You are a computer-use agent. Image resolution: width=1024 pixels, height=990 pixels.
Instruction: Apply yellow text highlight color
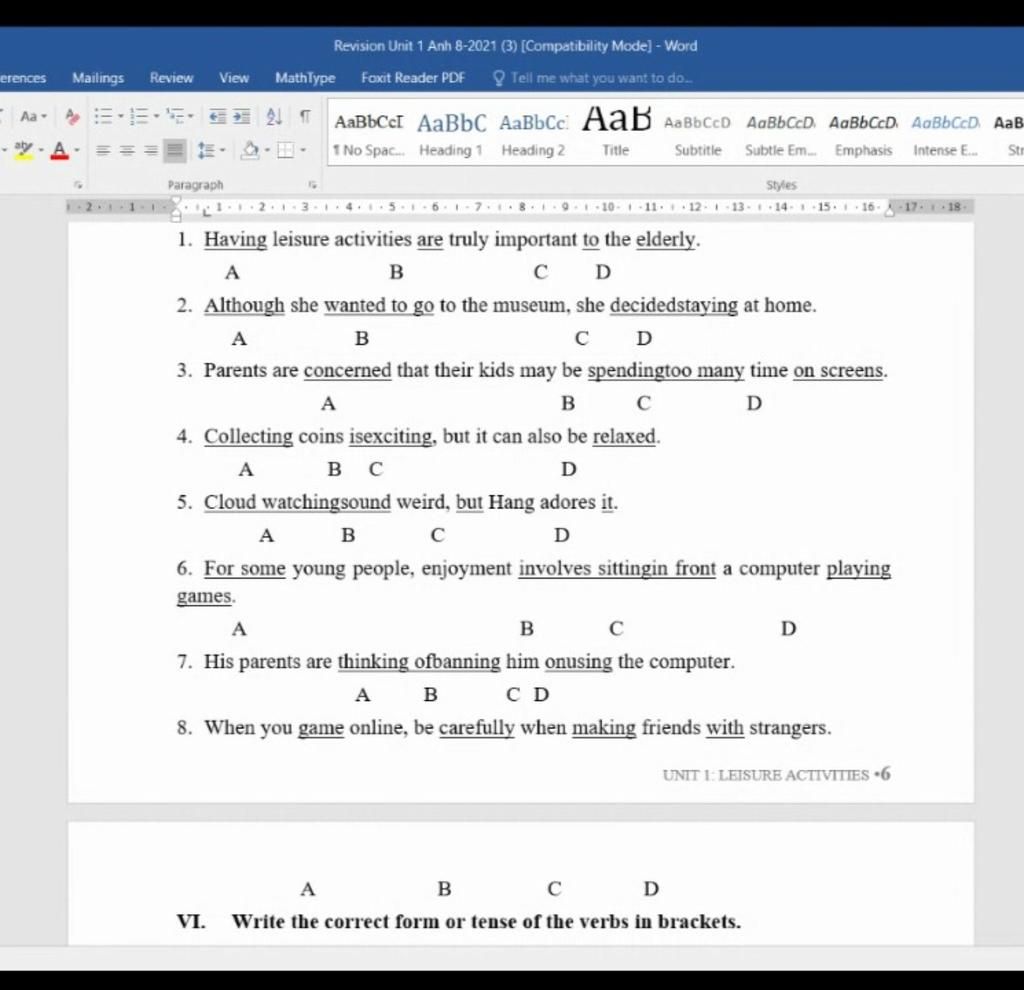24,150
